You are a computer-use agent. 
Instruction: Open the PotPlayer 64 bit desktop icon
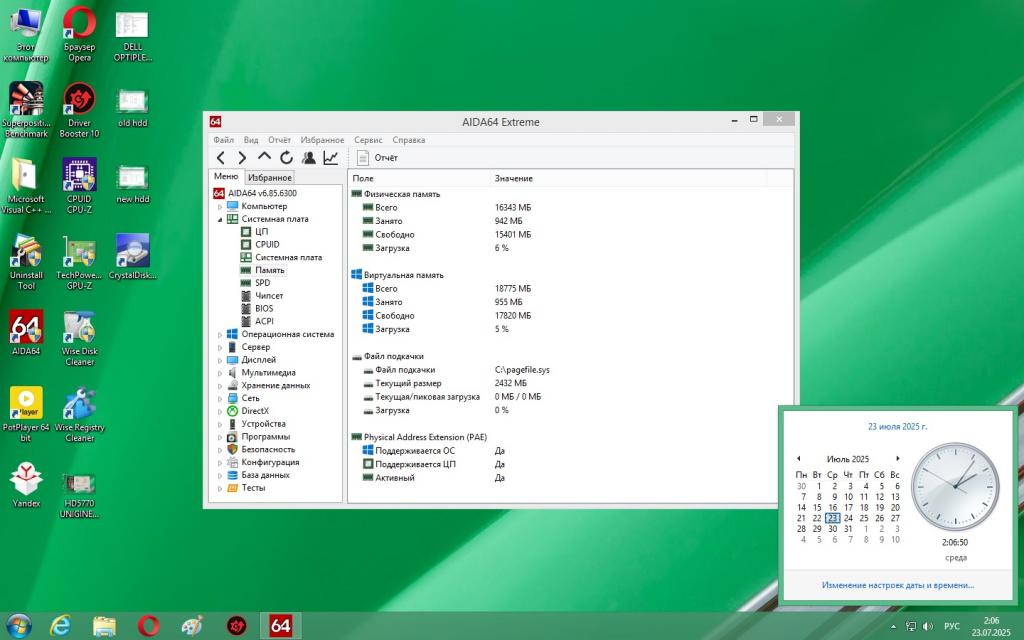click(x=26, y=414)
